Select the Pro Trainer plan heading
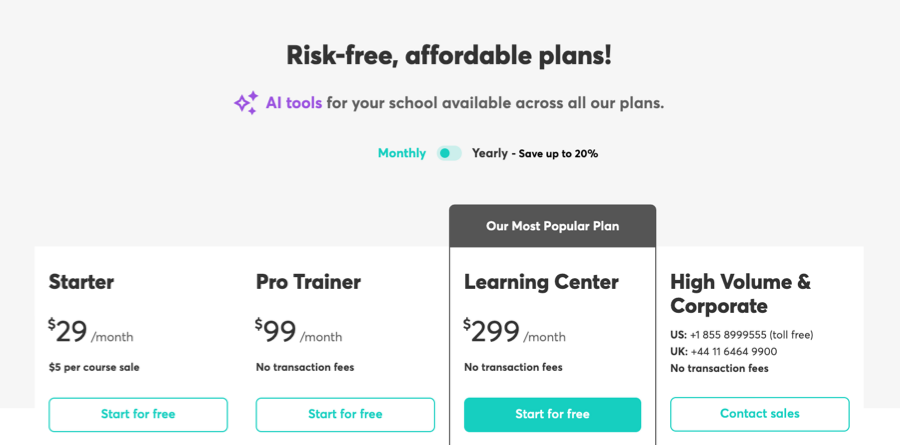Image resolution: width=900 pixels, height=445 pixels. (308, 282)
